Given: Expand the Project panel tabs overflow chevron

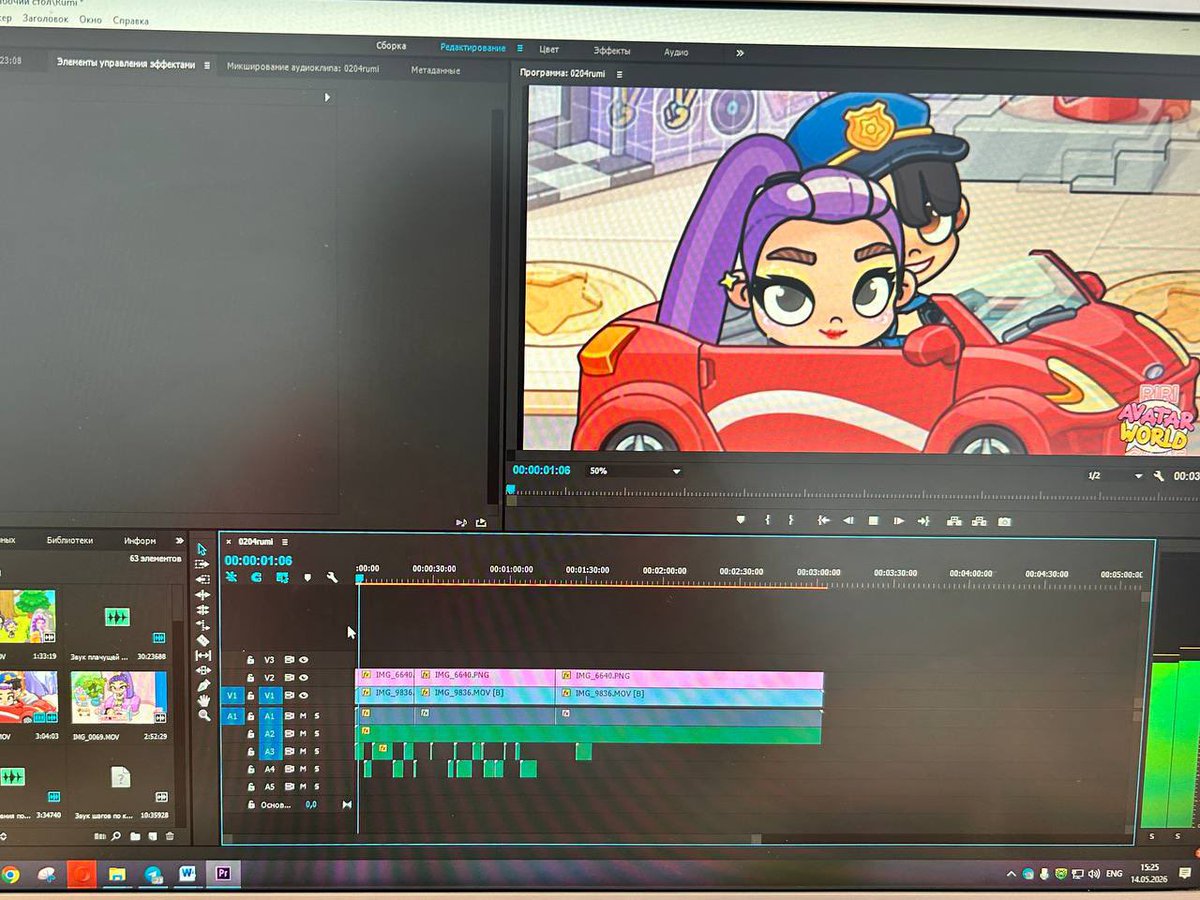Looking at the screenshot, I should tap(180, 541).
